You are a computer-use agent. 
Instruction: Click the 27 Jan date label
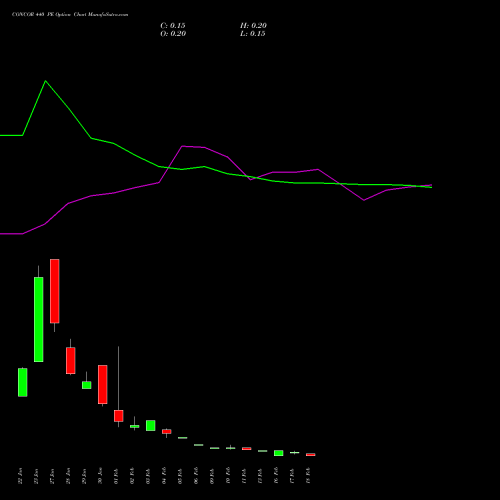coord(52,476)
